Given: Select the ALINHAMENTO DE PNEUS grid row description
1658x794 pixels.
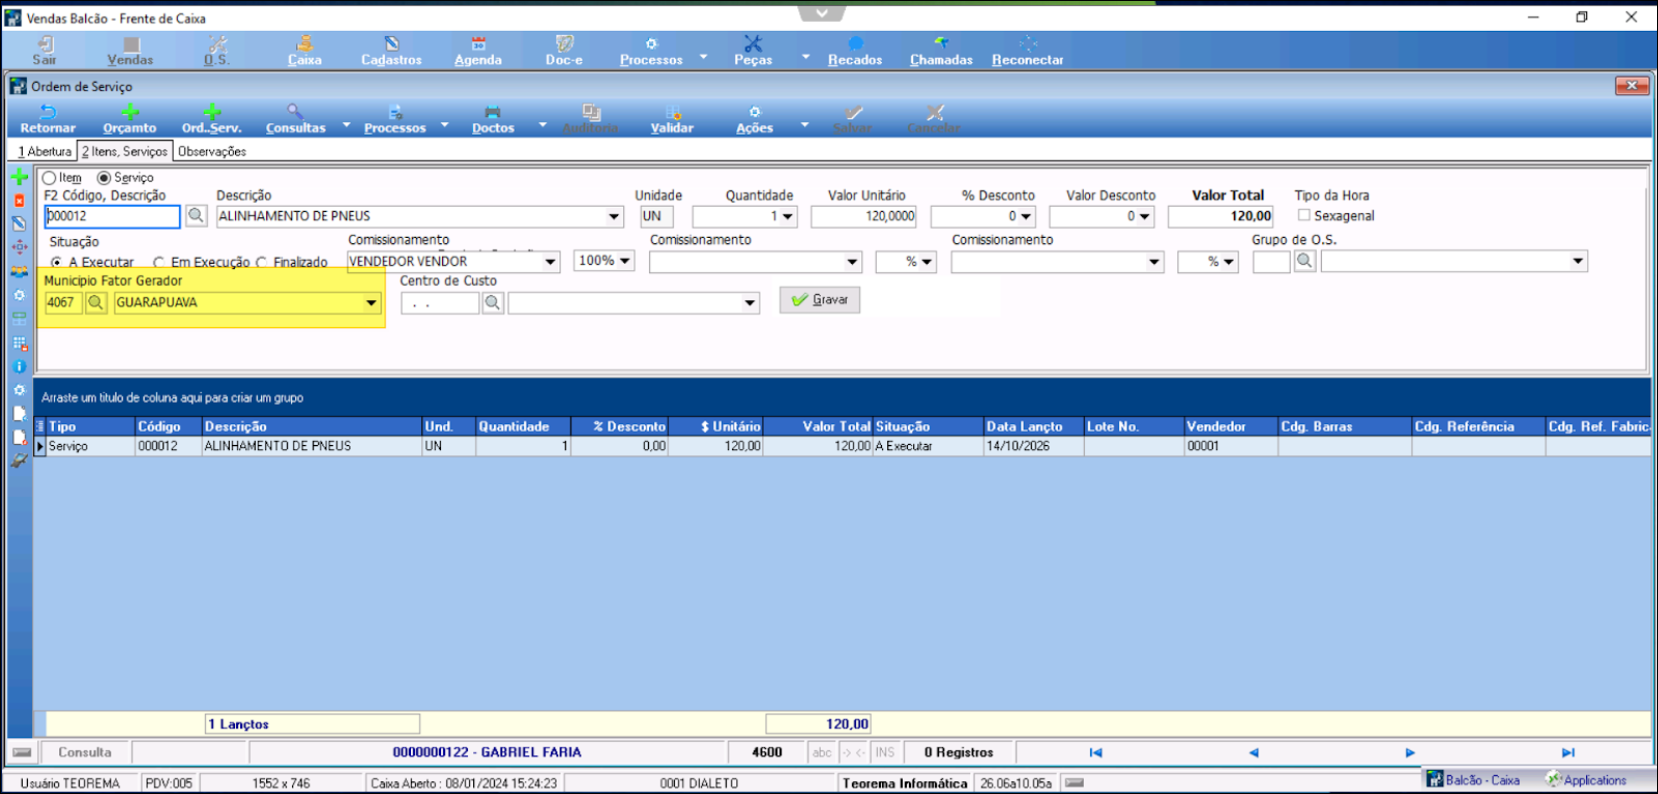Looking at the screenshot, I should pyautogui.click(x=278, y=446).
